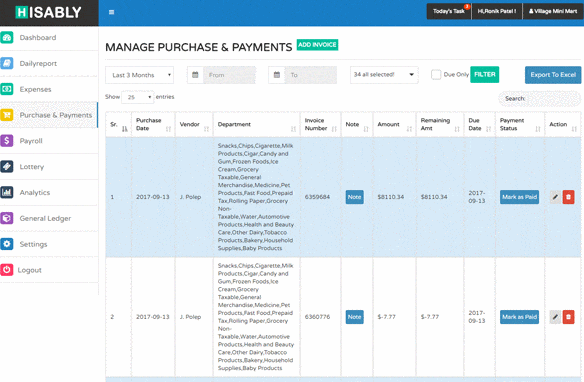The width and height of the screenshot is (584, 382).
Task: Open the Dashboard menu item
Action: pyautogui.click(x=48, y=38)
